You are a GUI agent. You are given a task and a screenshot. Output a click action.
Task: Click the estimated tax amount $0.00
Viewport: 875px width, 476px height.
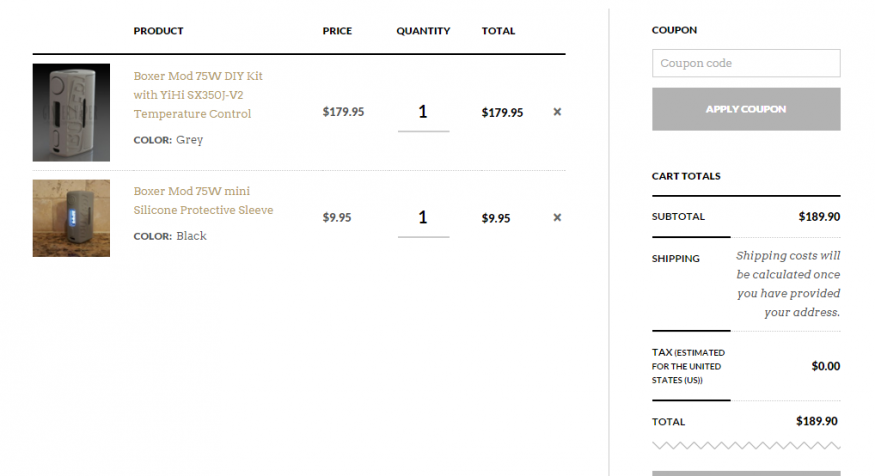pos(826,366)
